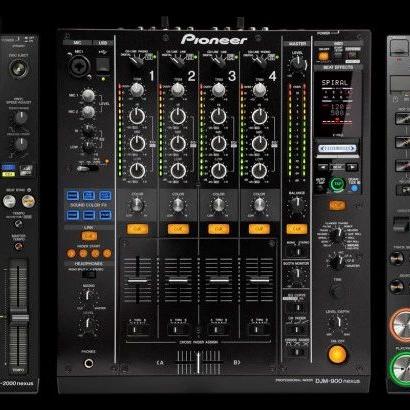Turn the MIC 1 level knob
The image size is (410, 410).
click(88, 95)
